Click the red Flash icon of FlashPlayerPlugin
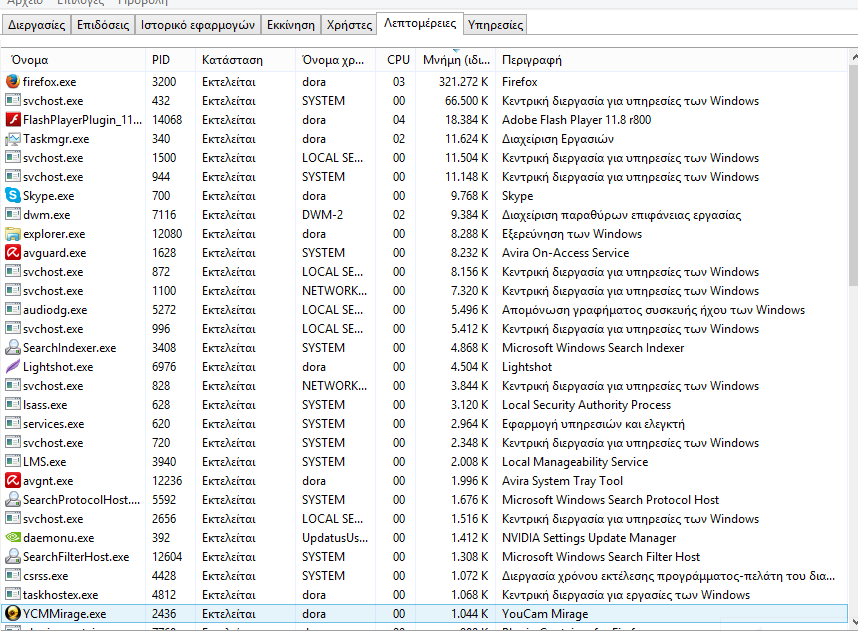This screenshot has width=858, height=631. click(x=13, y=119)
